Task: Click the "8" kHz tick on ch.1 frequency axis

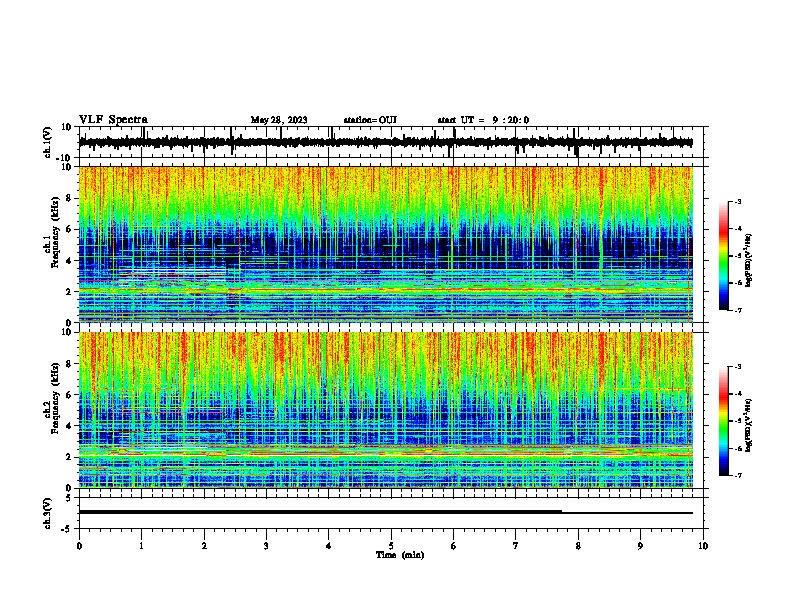Action: [69, 198]
